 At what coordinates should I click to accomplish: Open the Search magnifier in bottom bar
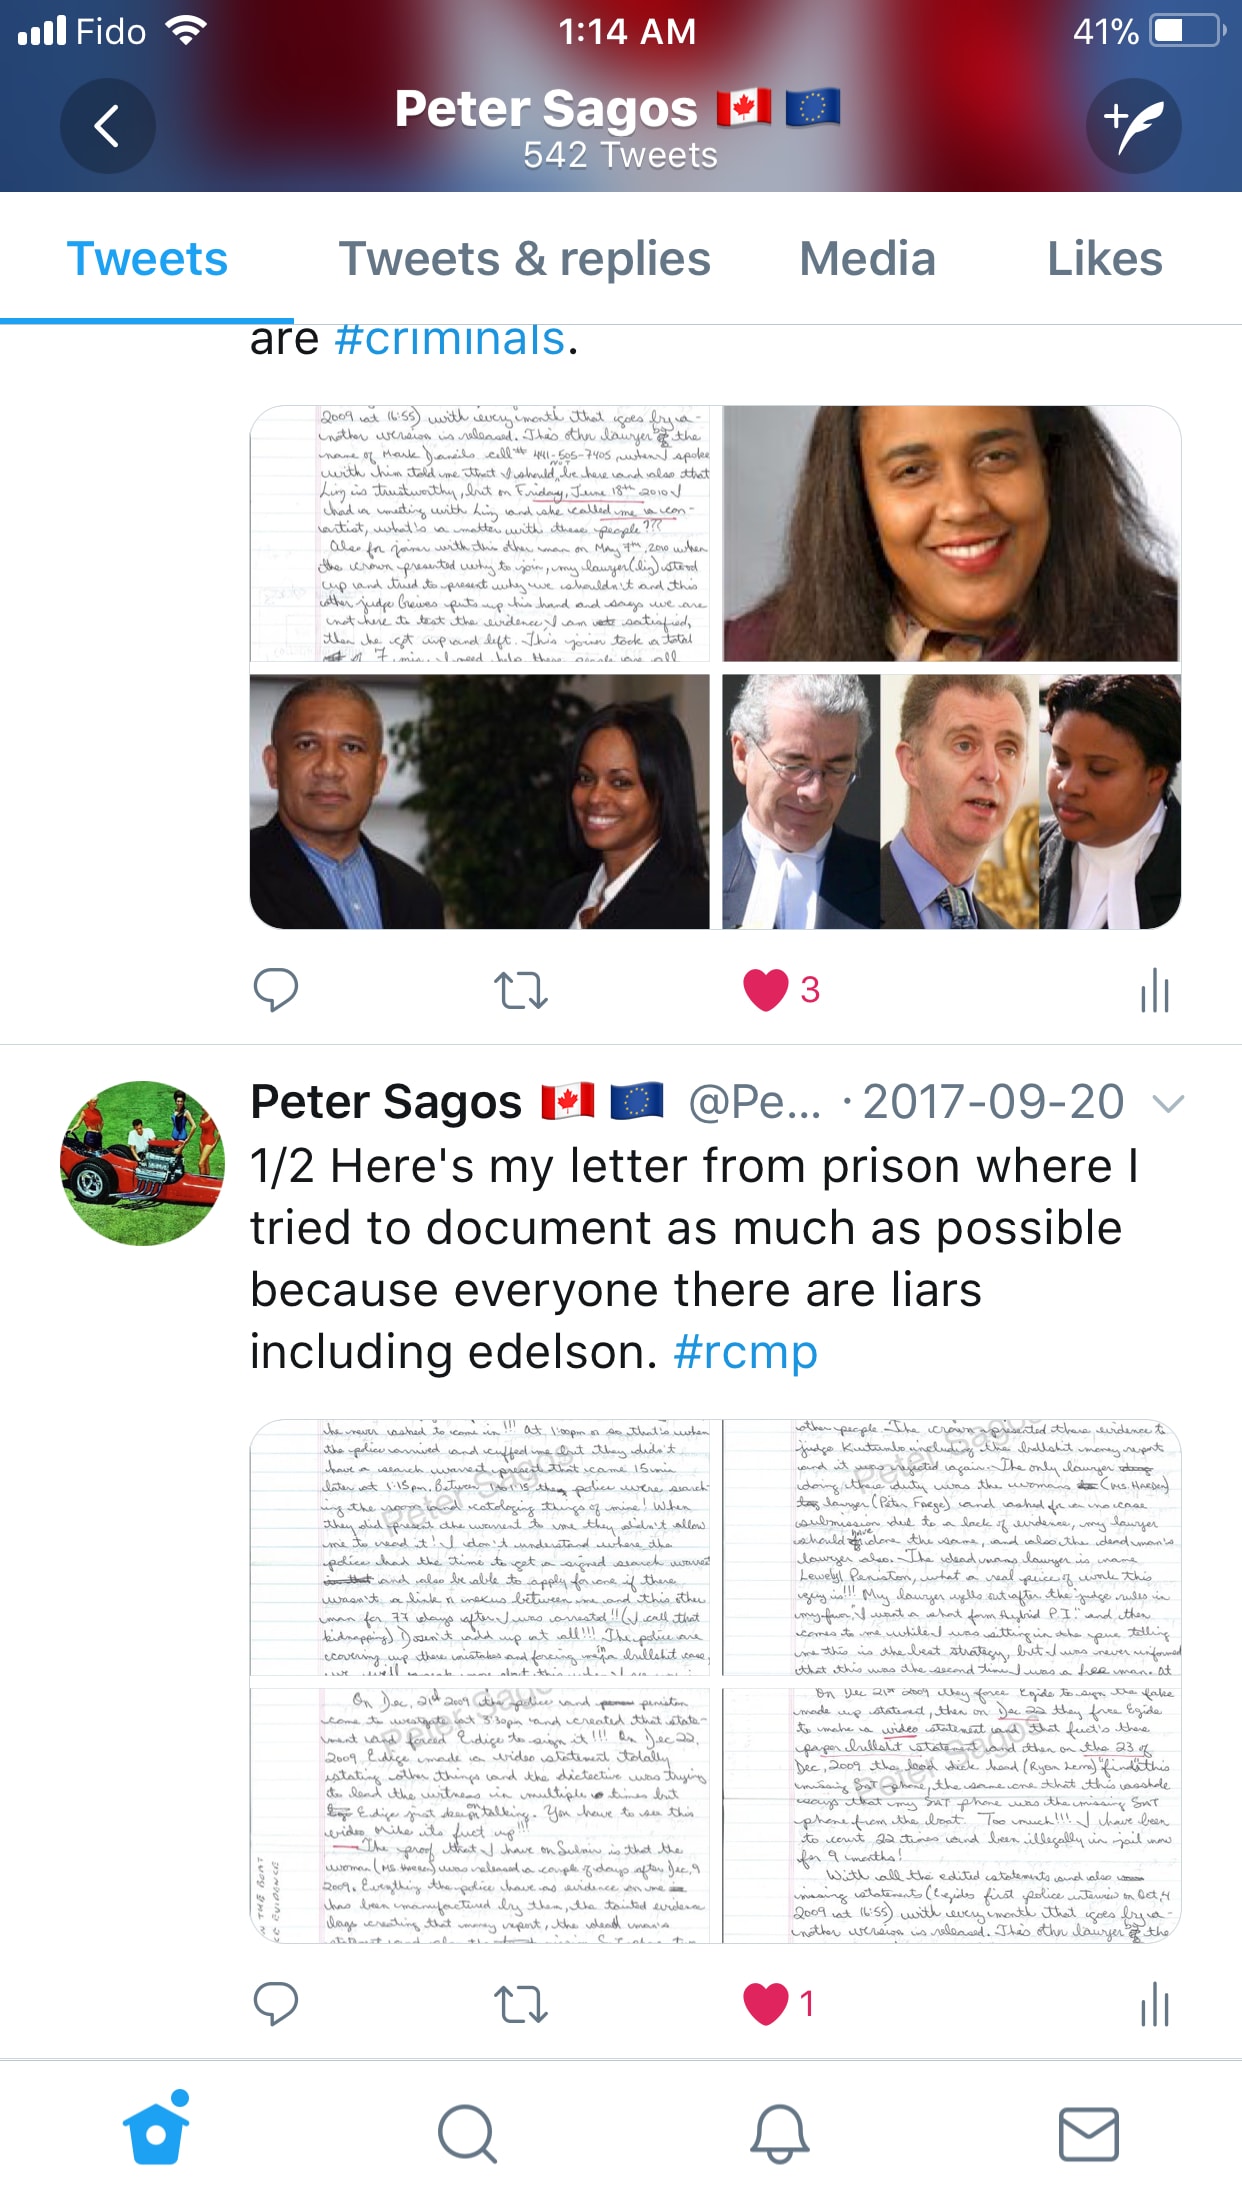(x=467, y=2134)
